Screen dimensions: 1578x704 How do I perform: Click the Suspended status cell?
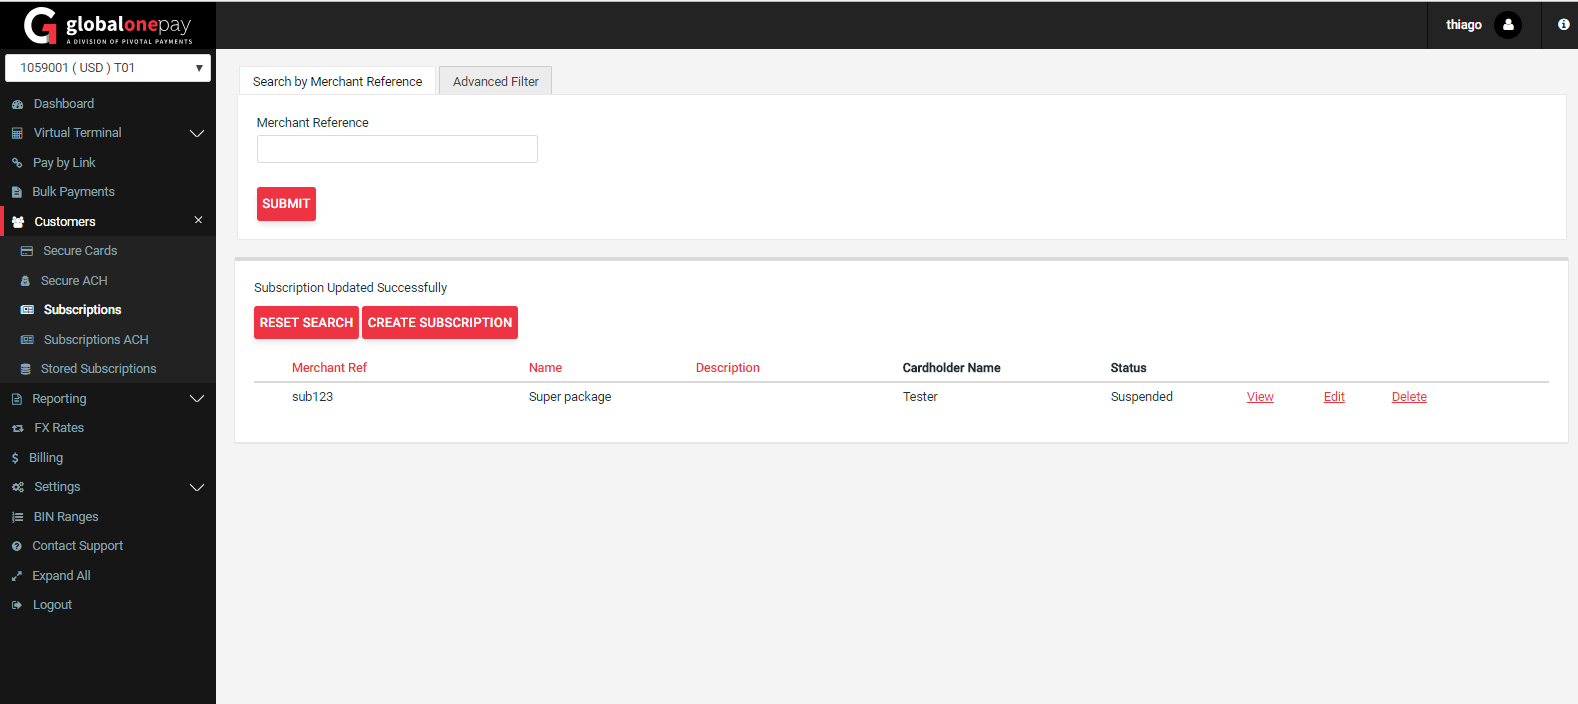(1142, 397)
